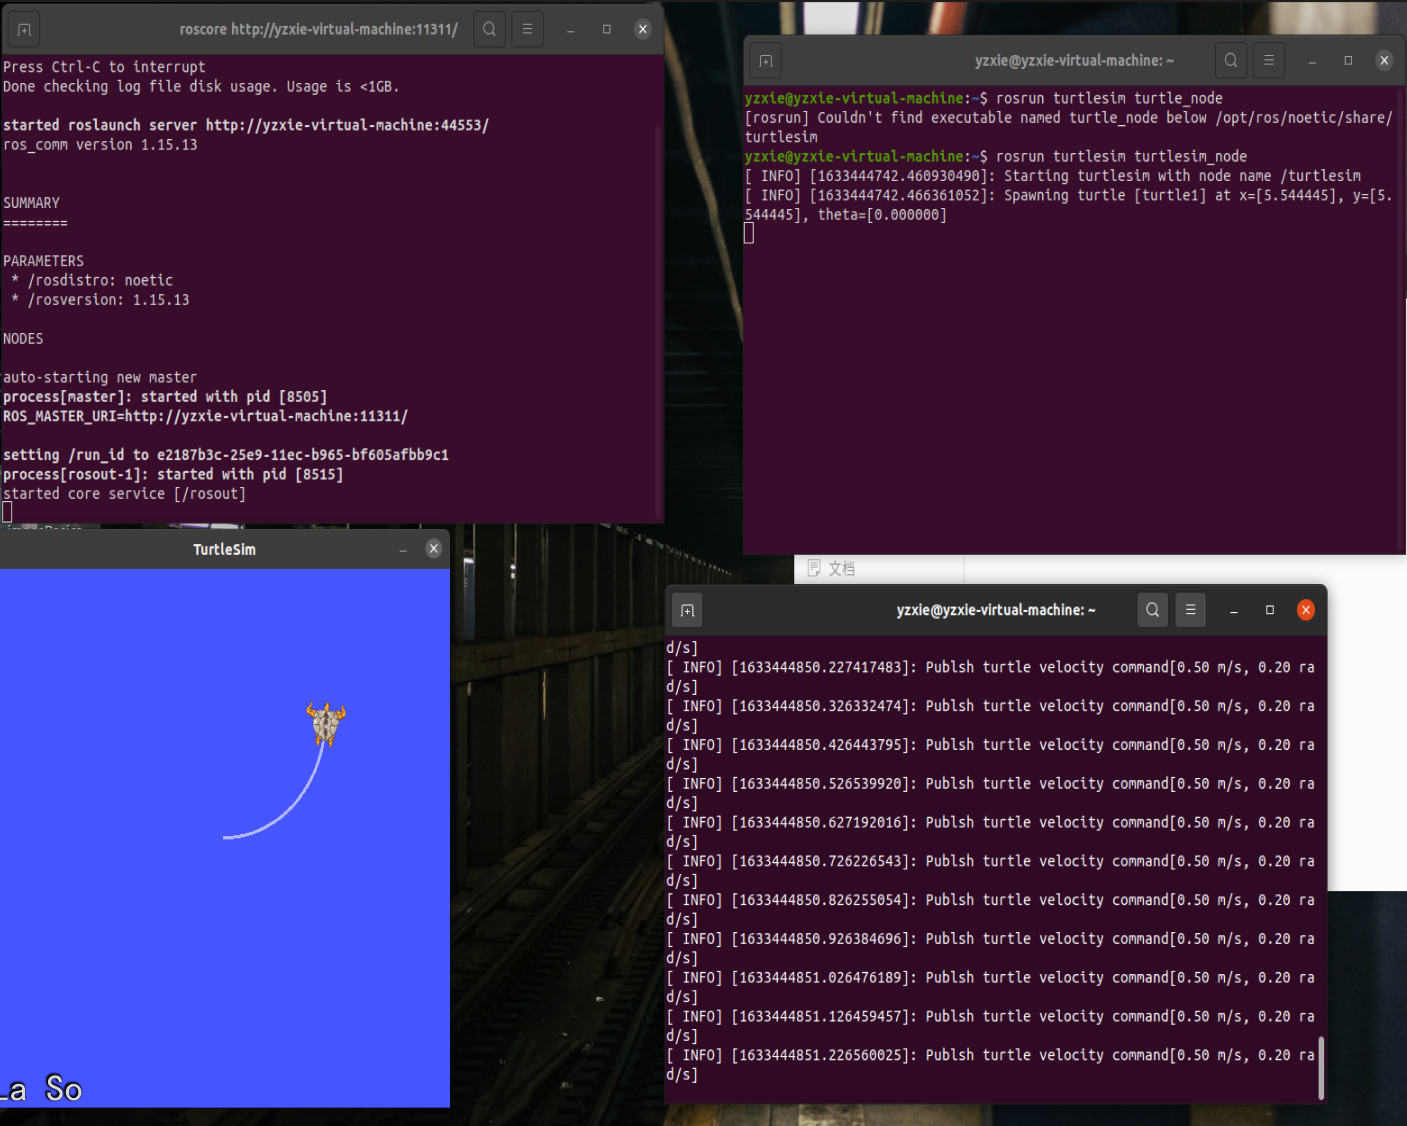Minimize the roscore terminal window
Viewport: 1407px width, 1126px height.
pos(570,30)
